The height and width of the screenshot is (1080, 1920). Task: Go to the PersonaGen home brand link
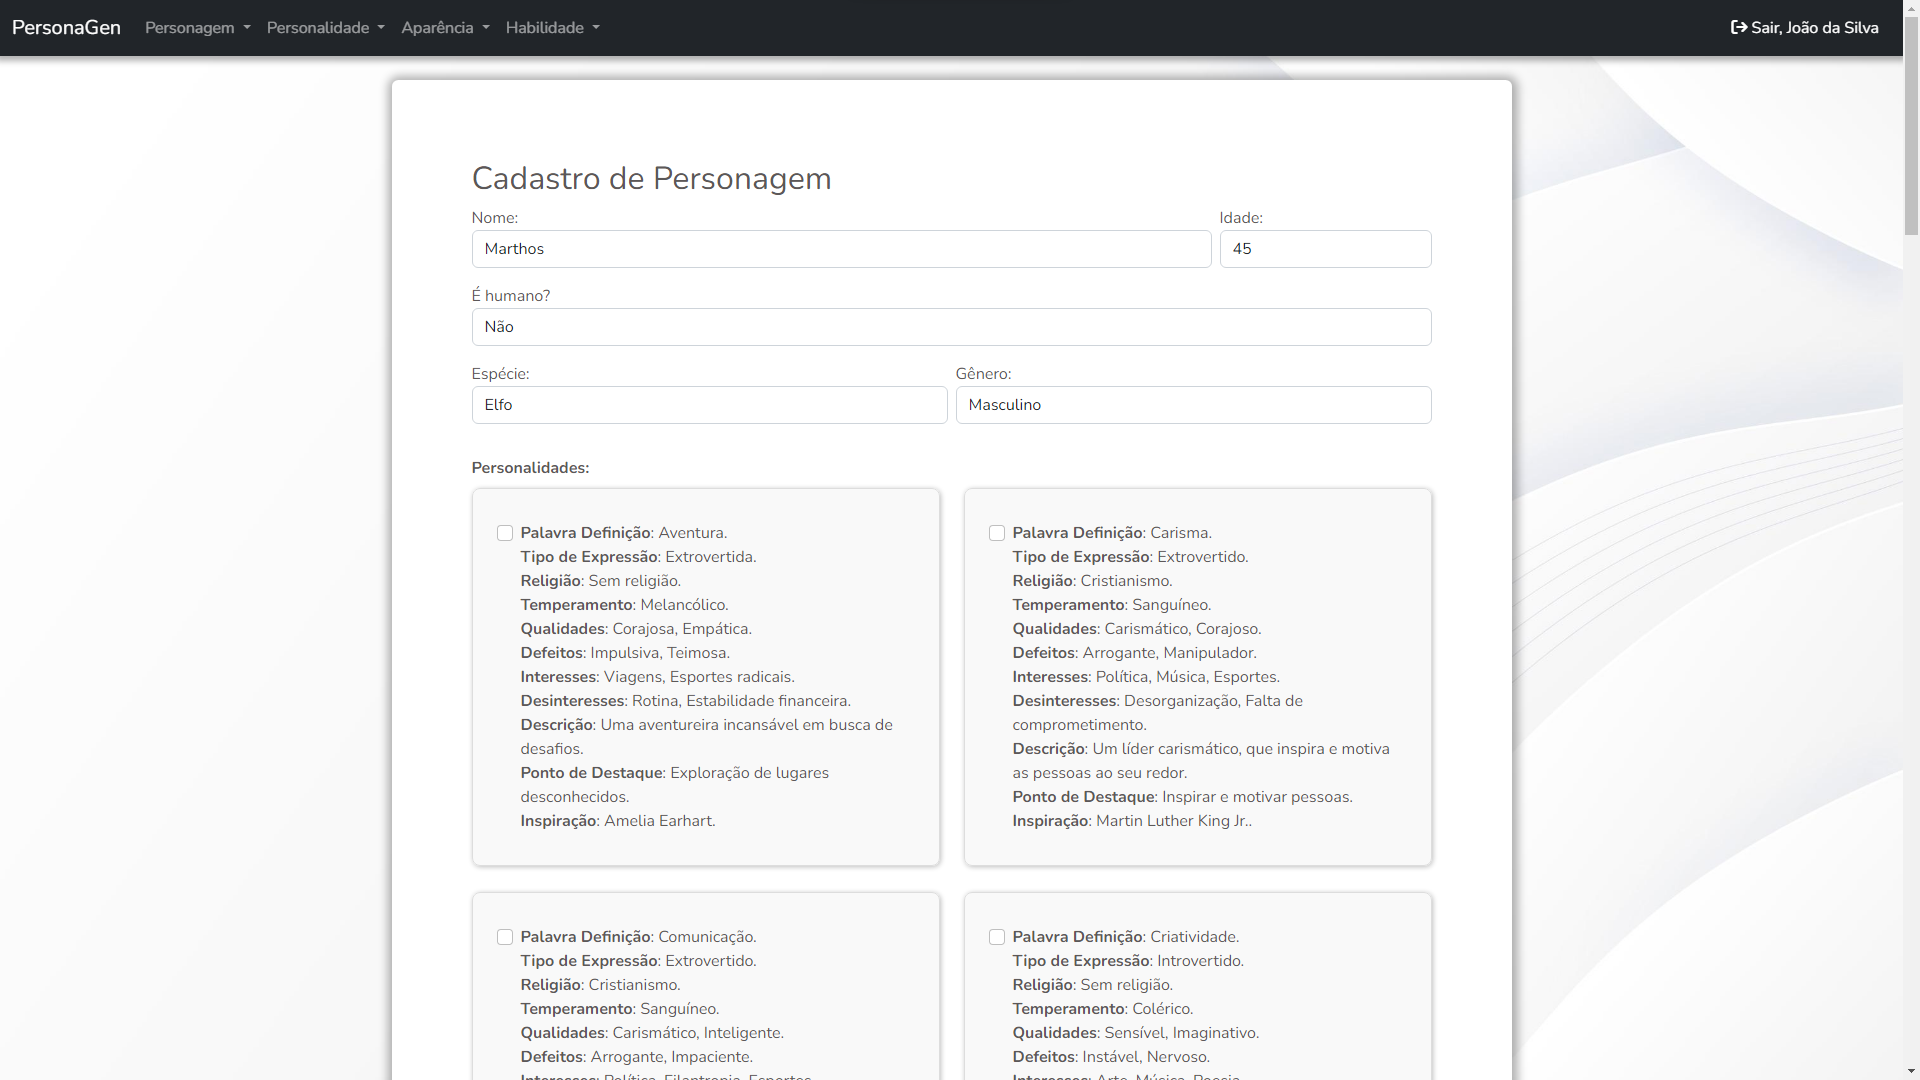[x=66, y=28]
